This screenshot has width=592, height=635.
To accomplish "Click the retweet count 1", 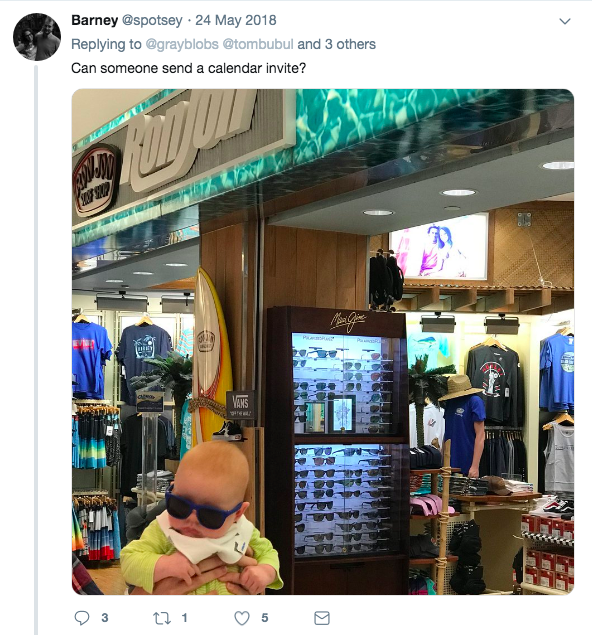I will point(185,618).
